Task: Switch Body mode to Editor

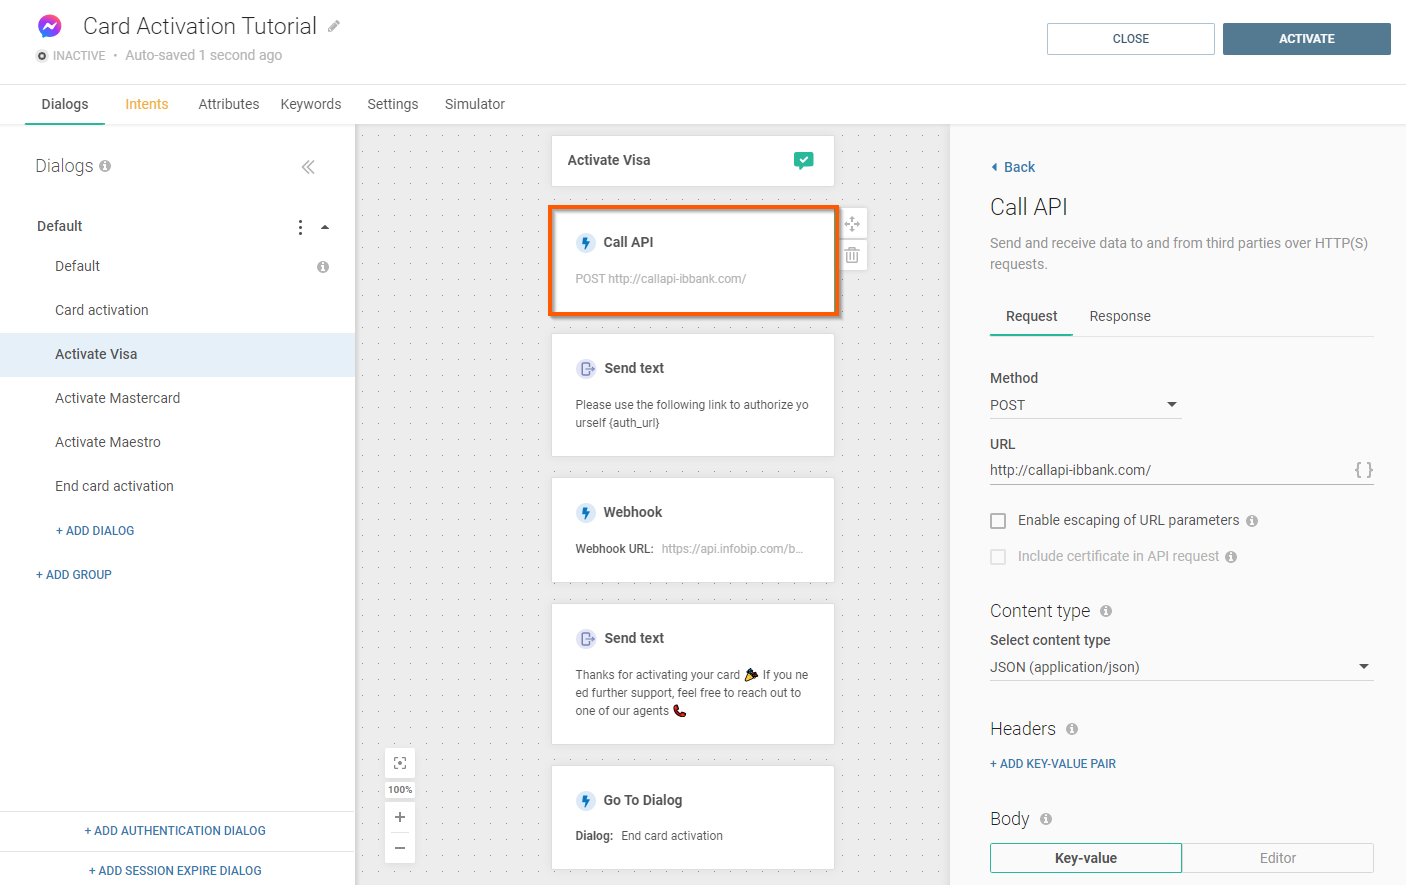Action: click(x=1277, y=858)
